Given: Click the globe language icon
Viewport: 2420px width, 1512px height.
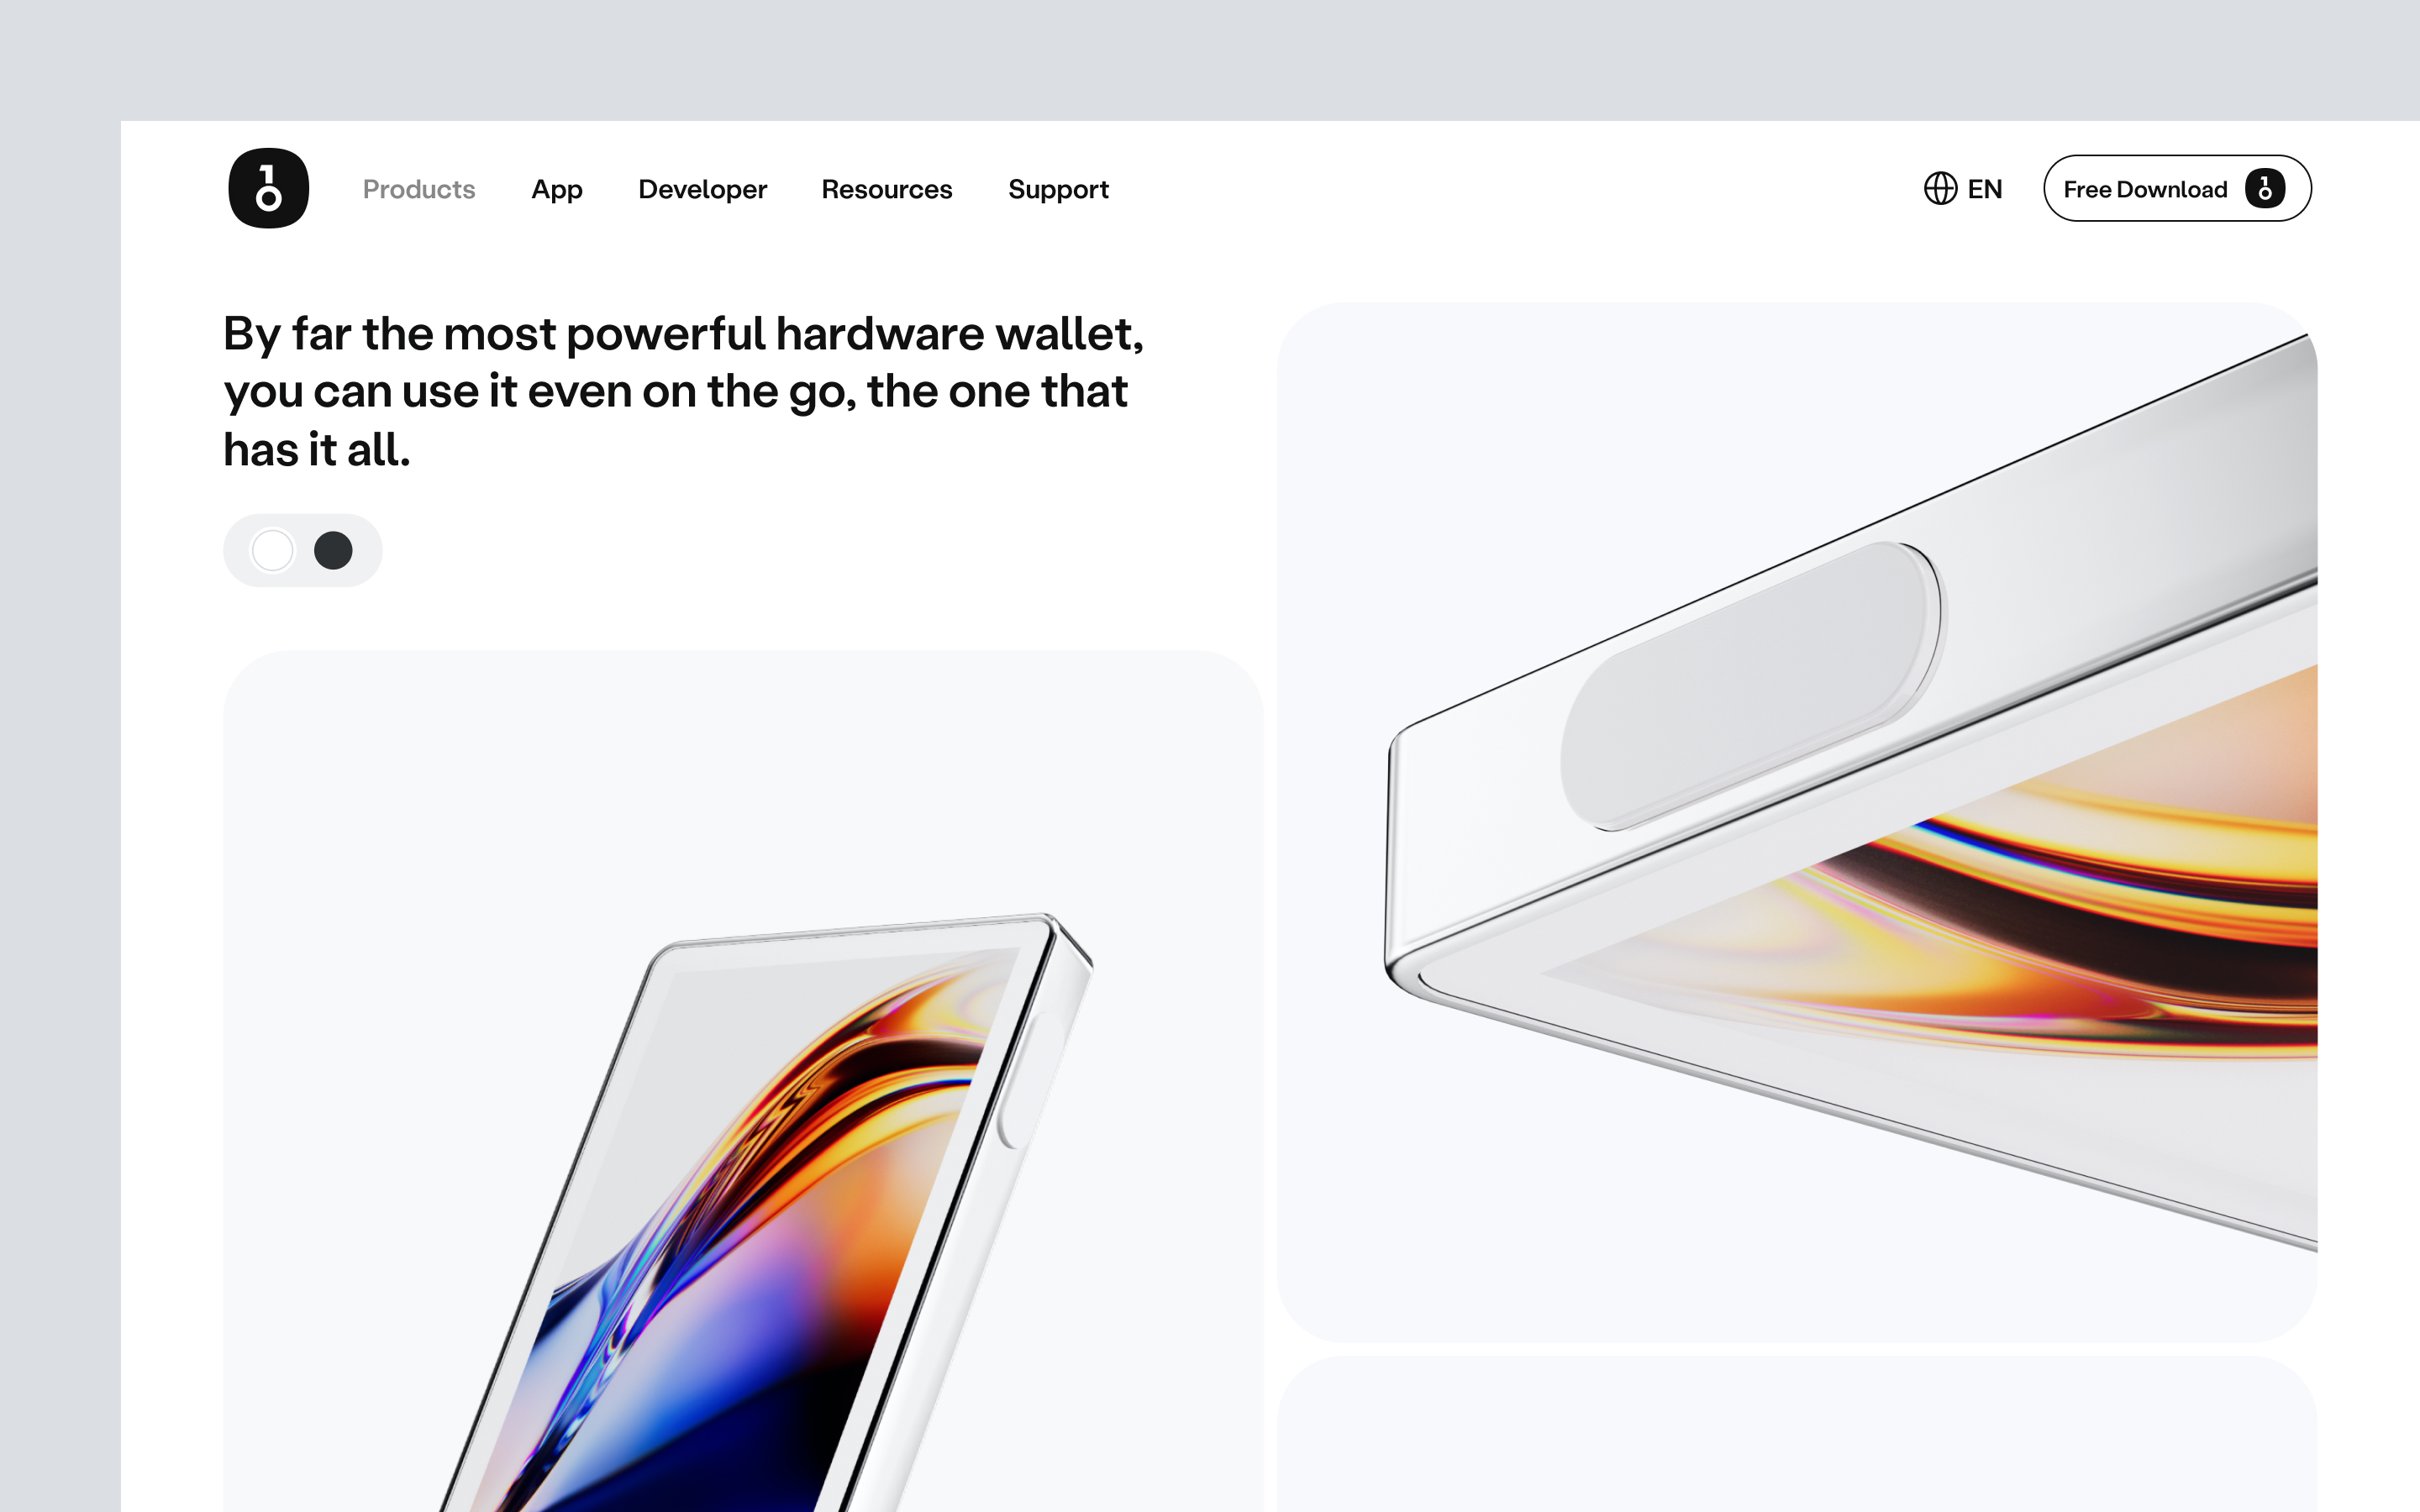Looking at the screenshot, I should click(1940, 189).
